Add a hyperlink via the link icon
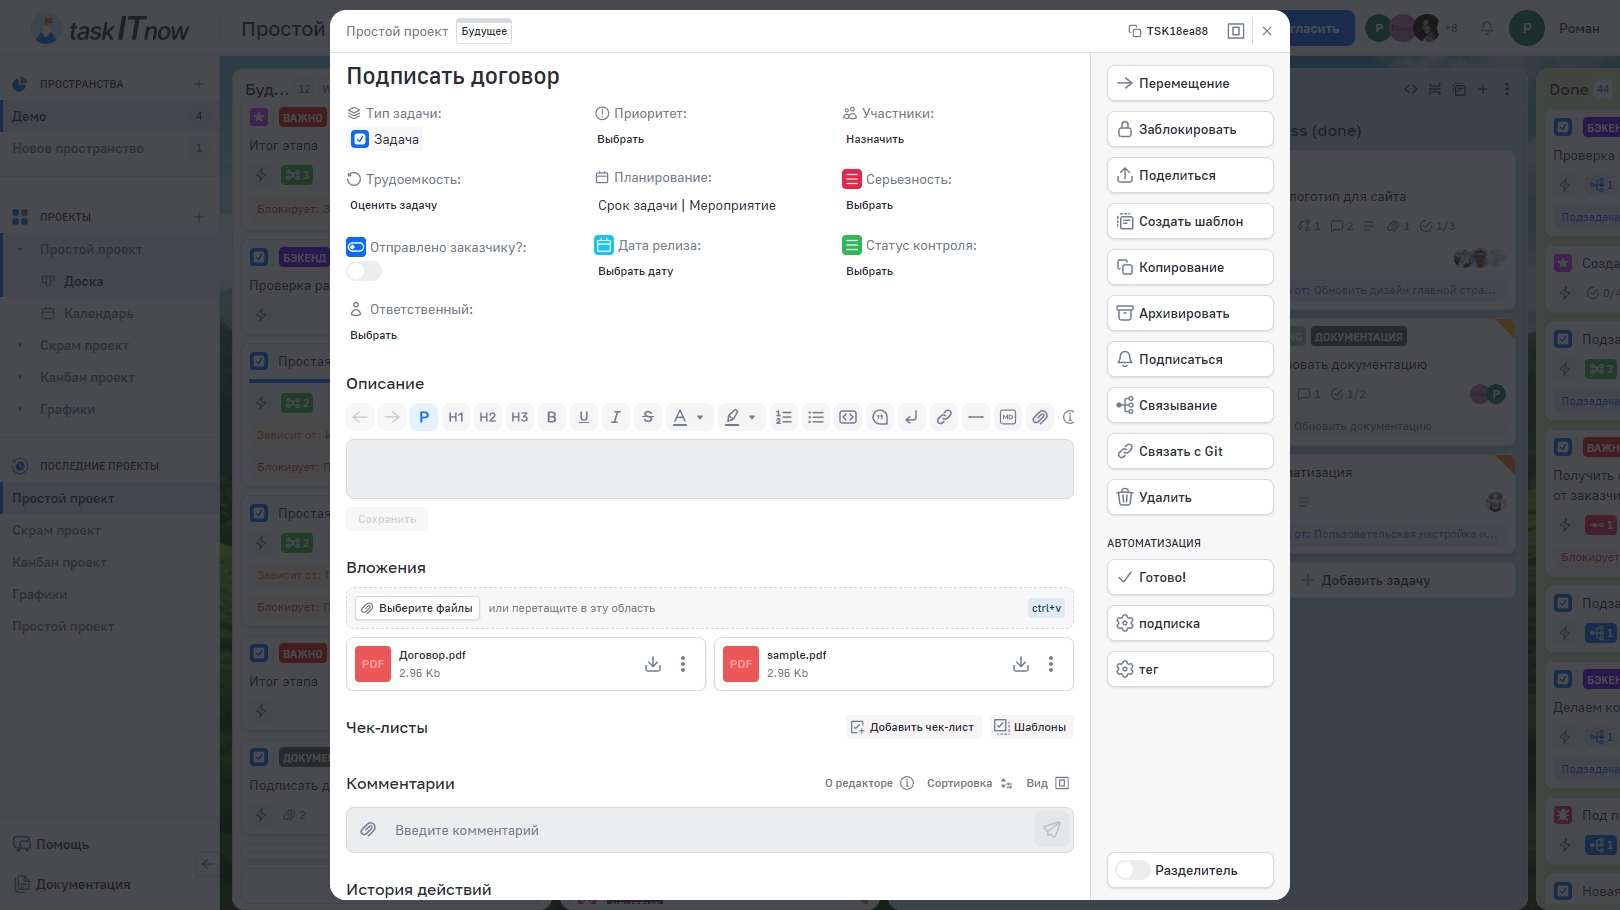This screenshot has width=1620, height=910. pyautogui.click(x=944, y=417)
